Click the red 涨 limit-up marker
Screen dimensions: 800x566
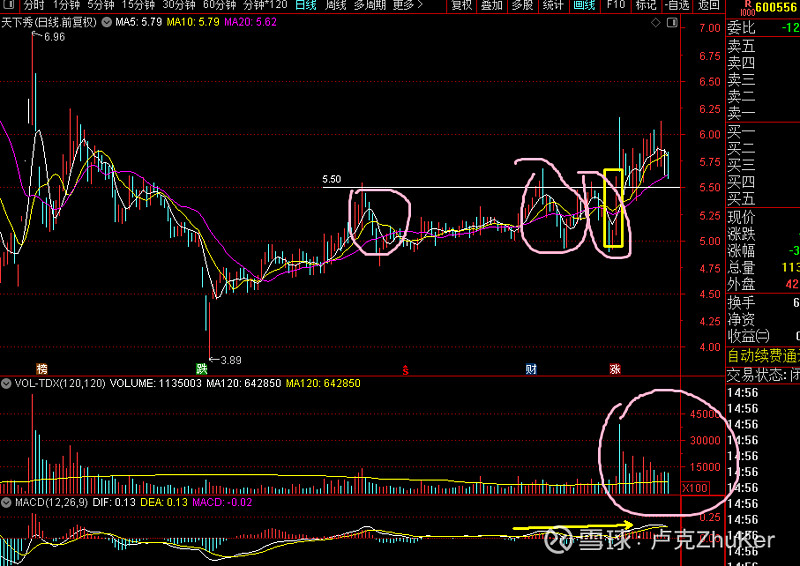click(615, 368)
